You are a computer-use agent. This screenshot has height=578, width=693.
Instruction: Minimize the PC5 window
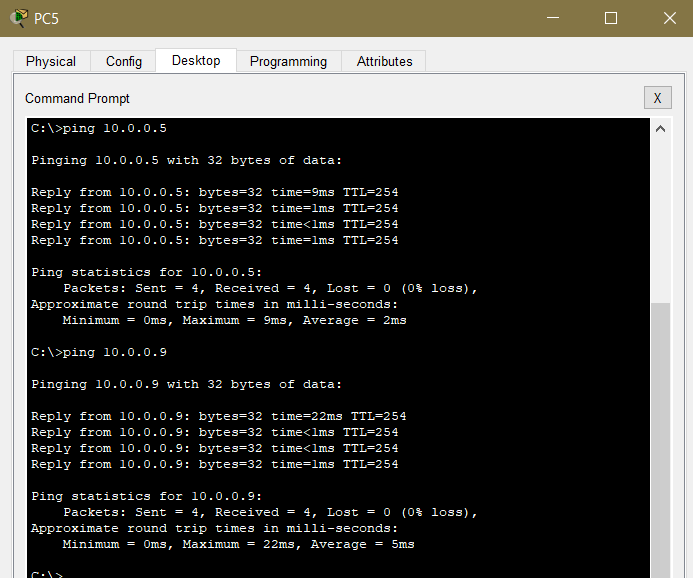click(553, 18)
